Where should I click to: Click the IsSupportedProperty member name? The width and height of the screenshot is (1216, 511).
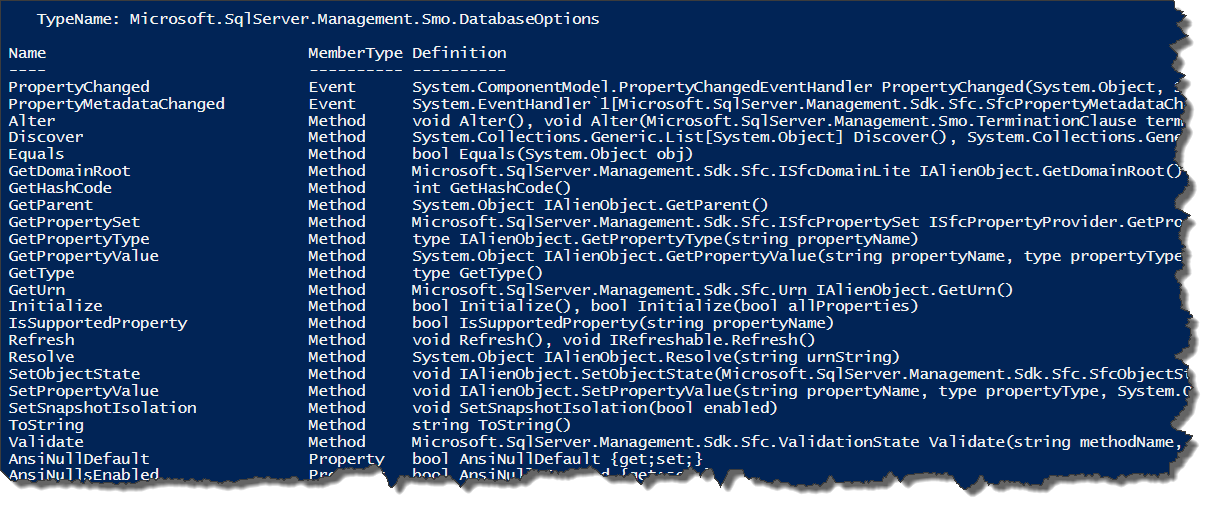(x=97, y=323)
